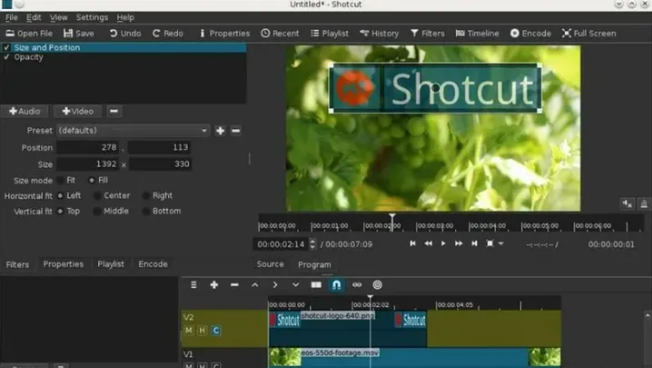Open the View menu
652x368 pixels.
pos(59,17)
